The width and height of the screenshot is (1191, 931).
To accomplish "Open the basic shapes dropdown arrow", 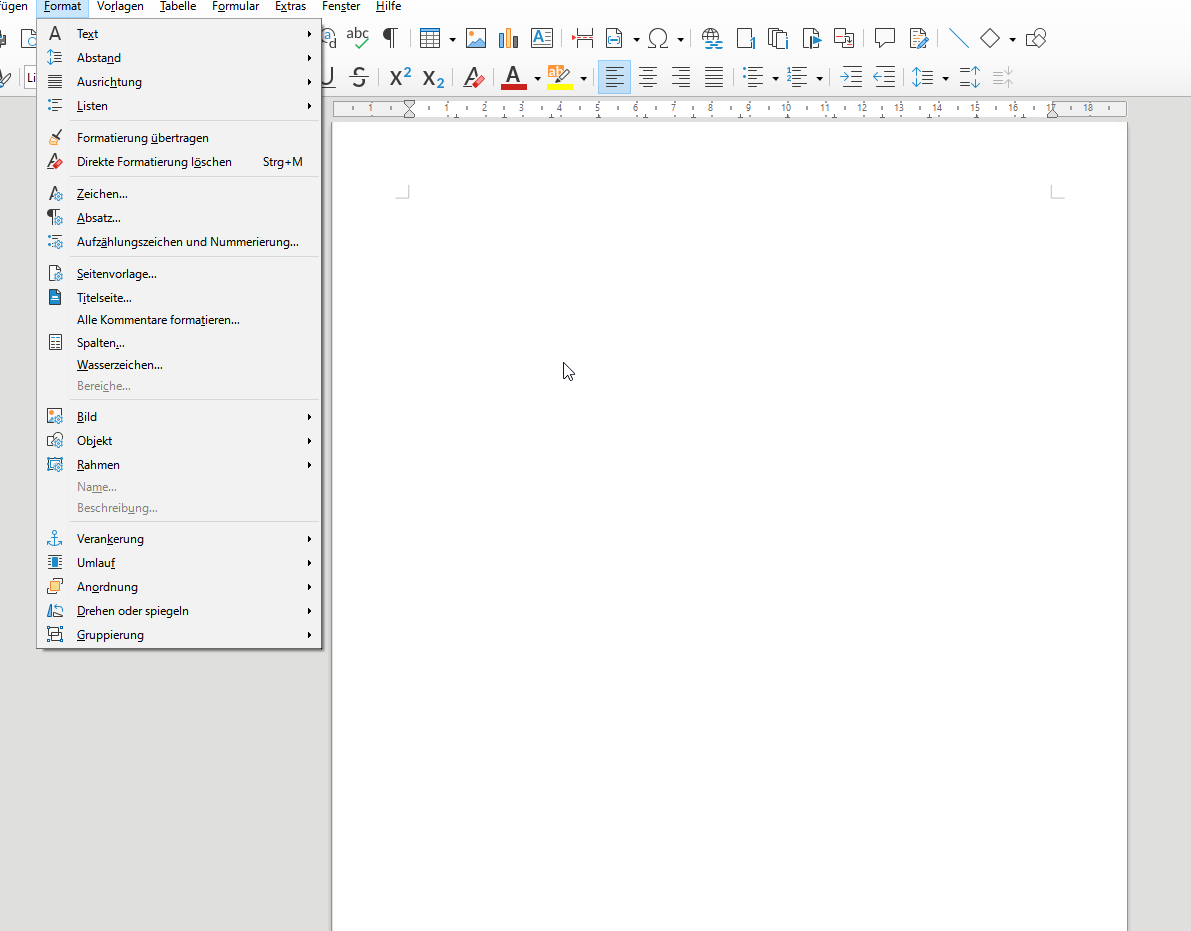I will click(1011, 38).
